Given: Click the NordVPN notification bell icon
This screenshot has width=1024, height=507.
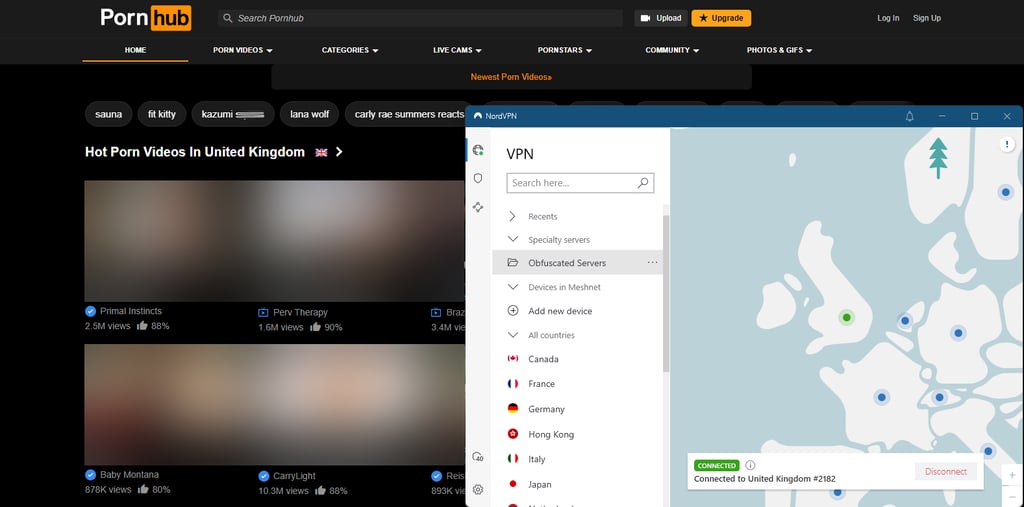Looking at the screenshot, I should (x=910, y=116).
